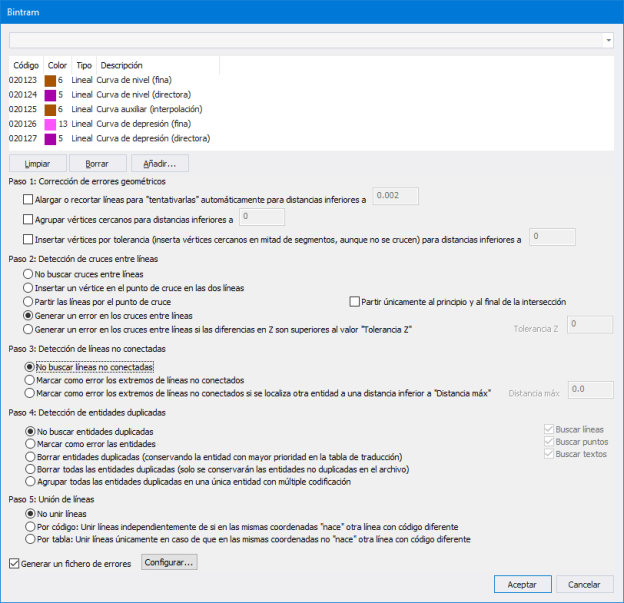Select row Curva de nivel (directora)
The height and width of the screenshot is (603, 624).
click(x=147, y=94)
